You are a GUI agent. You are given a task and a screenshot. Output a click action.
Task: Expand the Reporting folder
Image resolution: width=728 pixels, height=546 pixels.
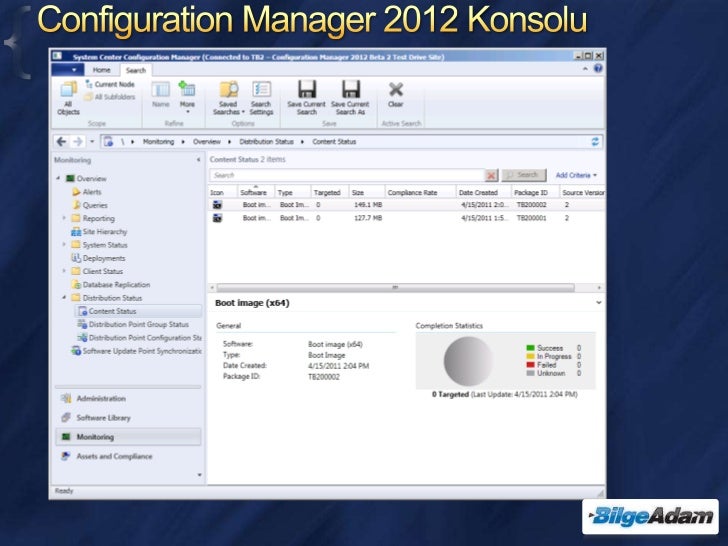[x=64, y=218]
